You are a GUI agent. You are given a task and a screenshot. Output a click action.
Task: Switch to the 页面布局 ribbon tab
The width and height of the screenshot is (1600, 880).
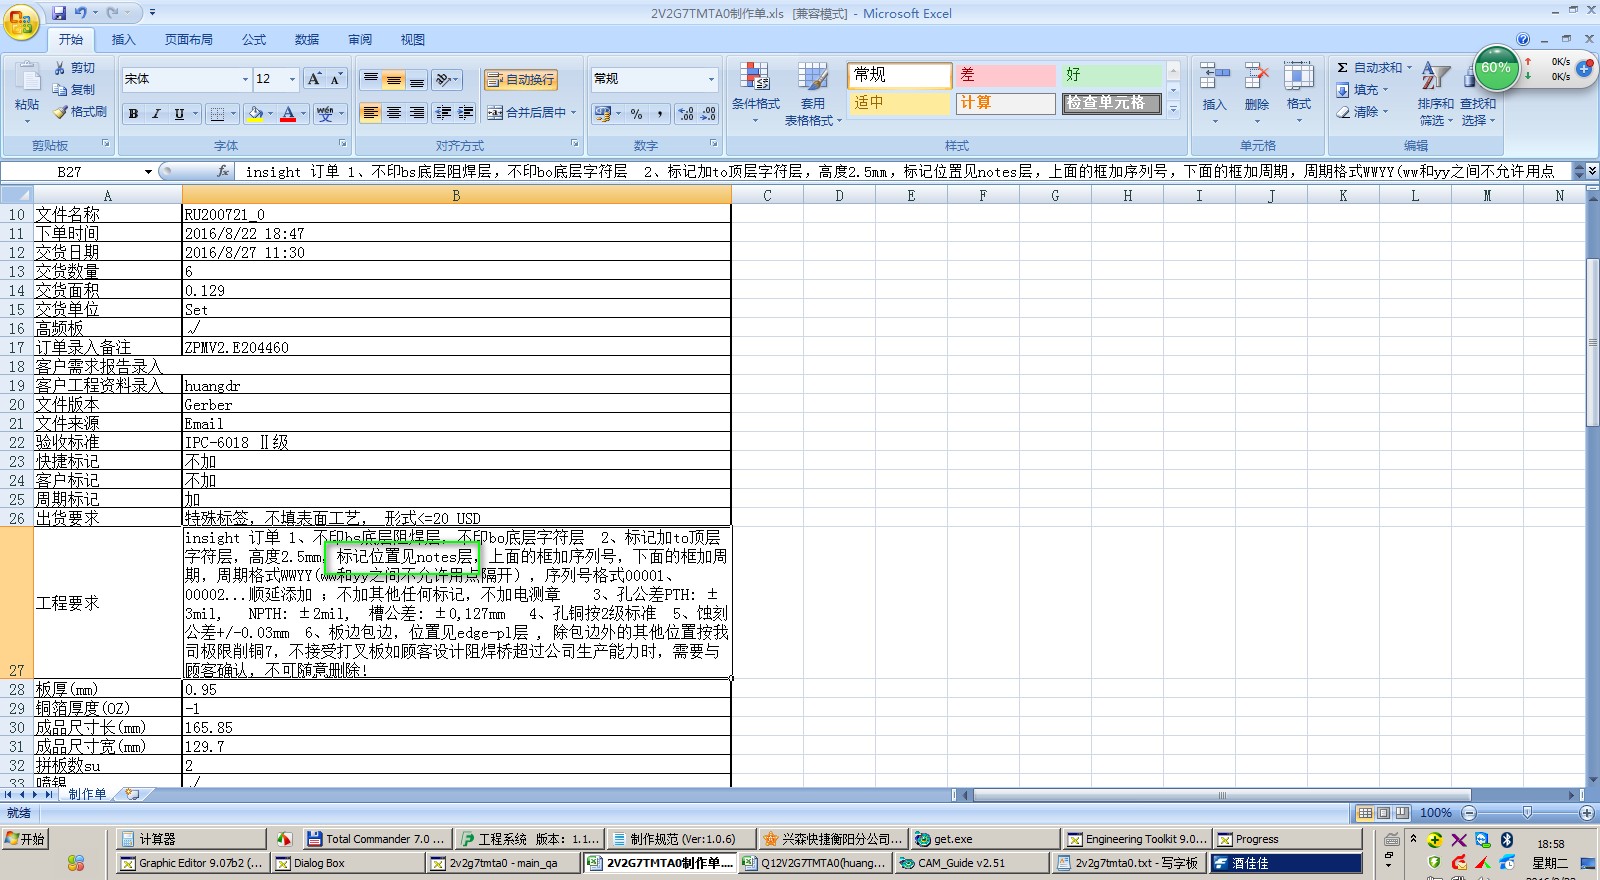(189, 40)
